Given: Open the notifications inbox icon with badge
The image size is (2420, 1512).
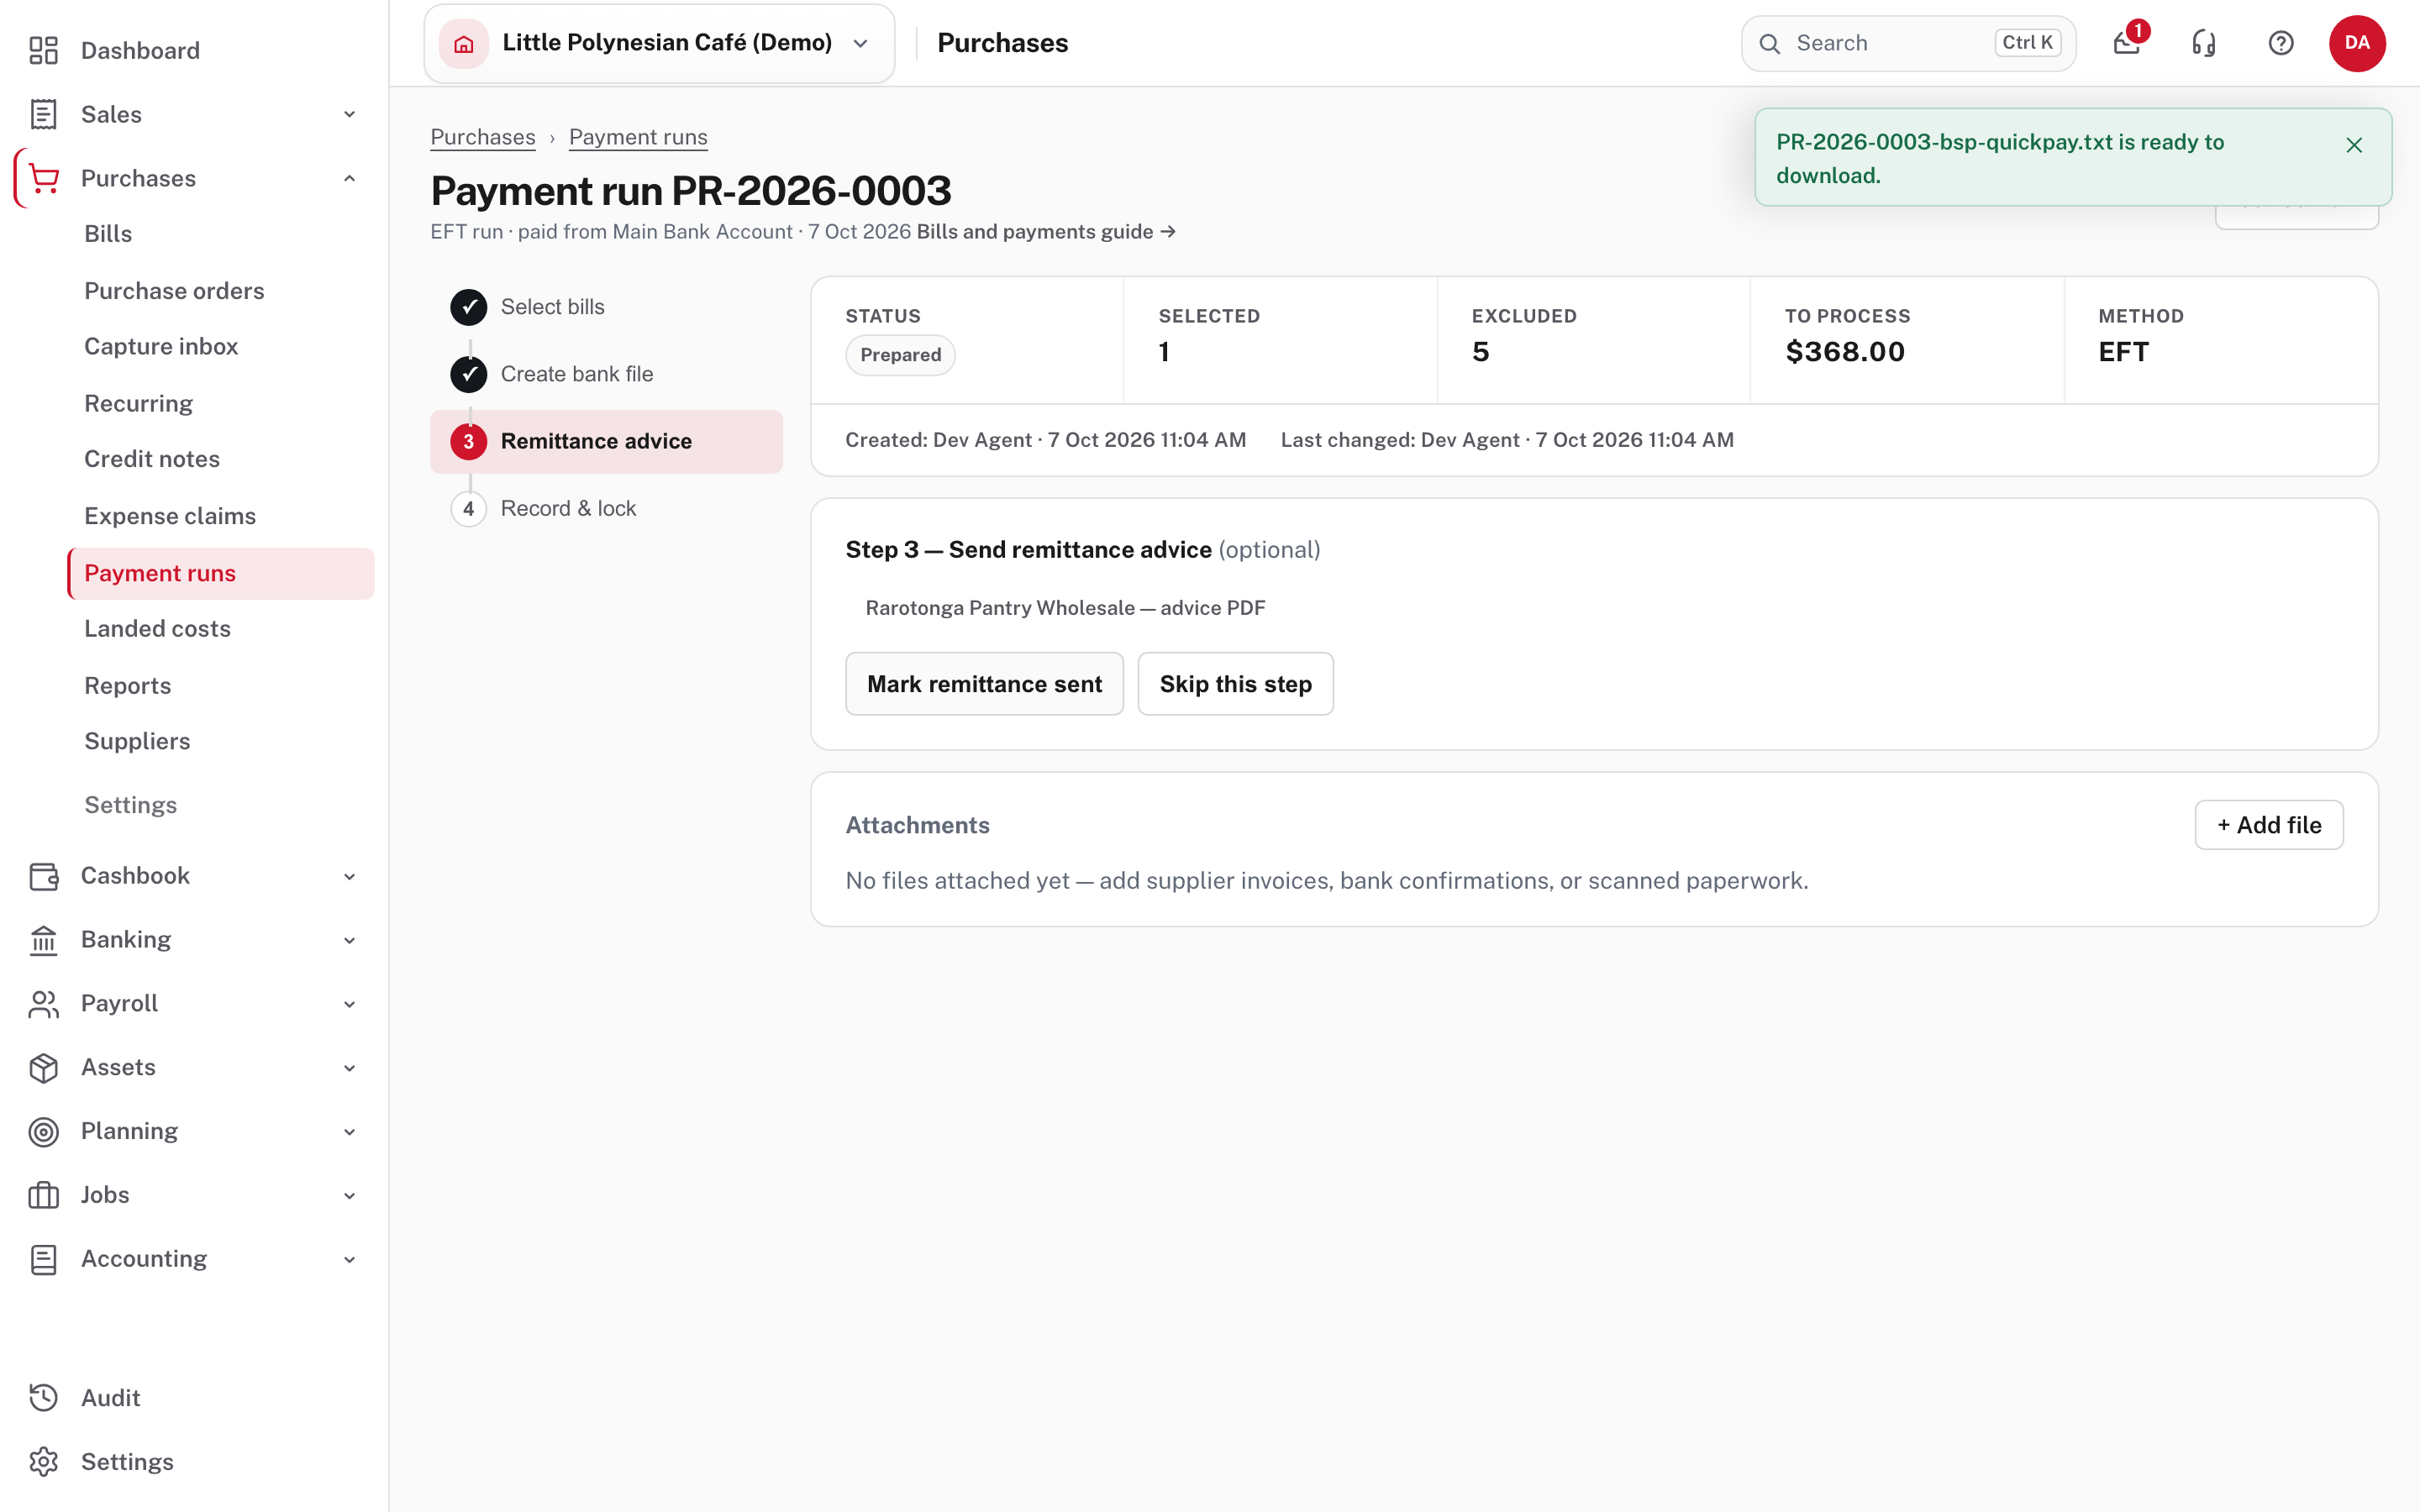Looking at the screenshot, I should click(2127, 43).
